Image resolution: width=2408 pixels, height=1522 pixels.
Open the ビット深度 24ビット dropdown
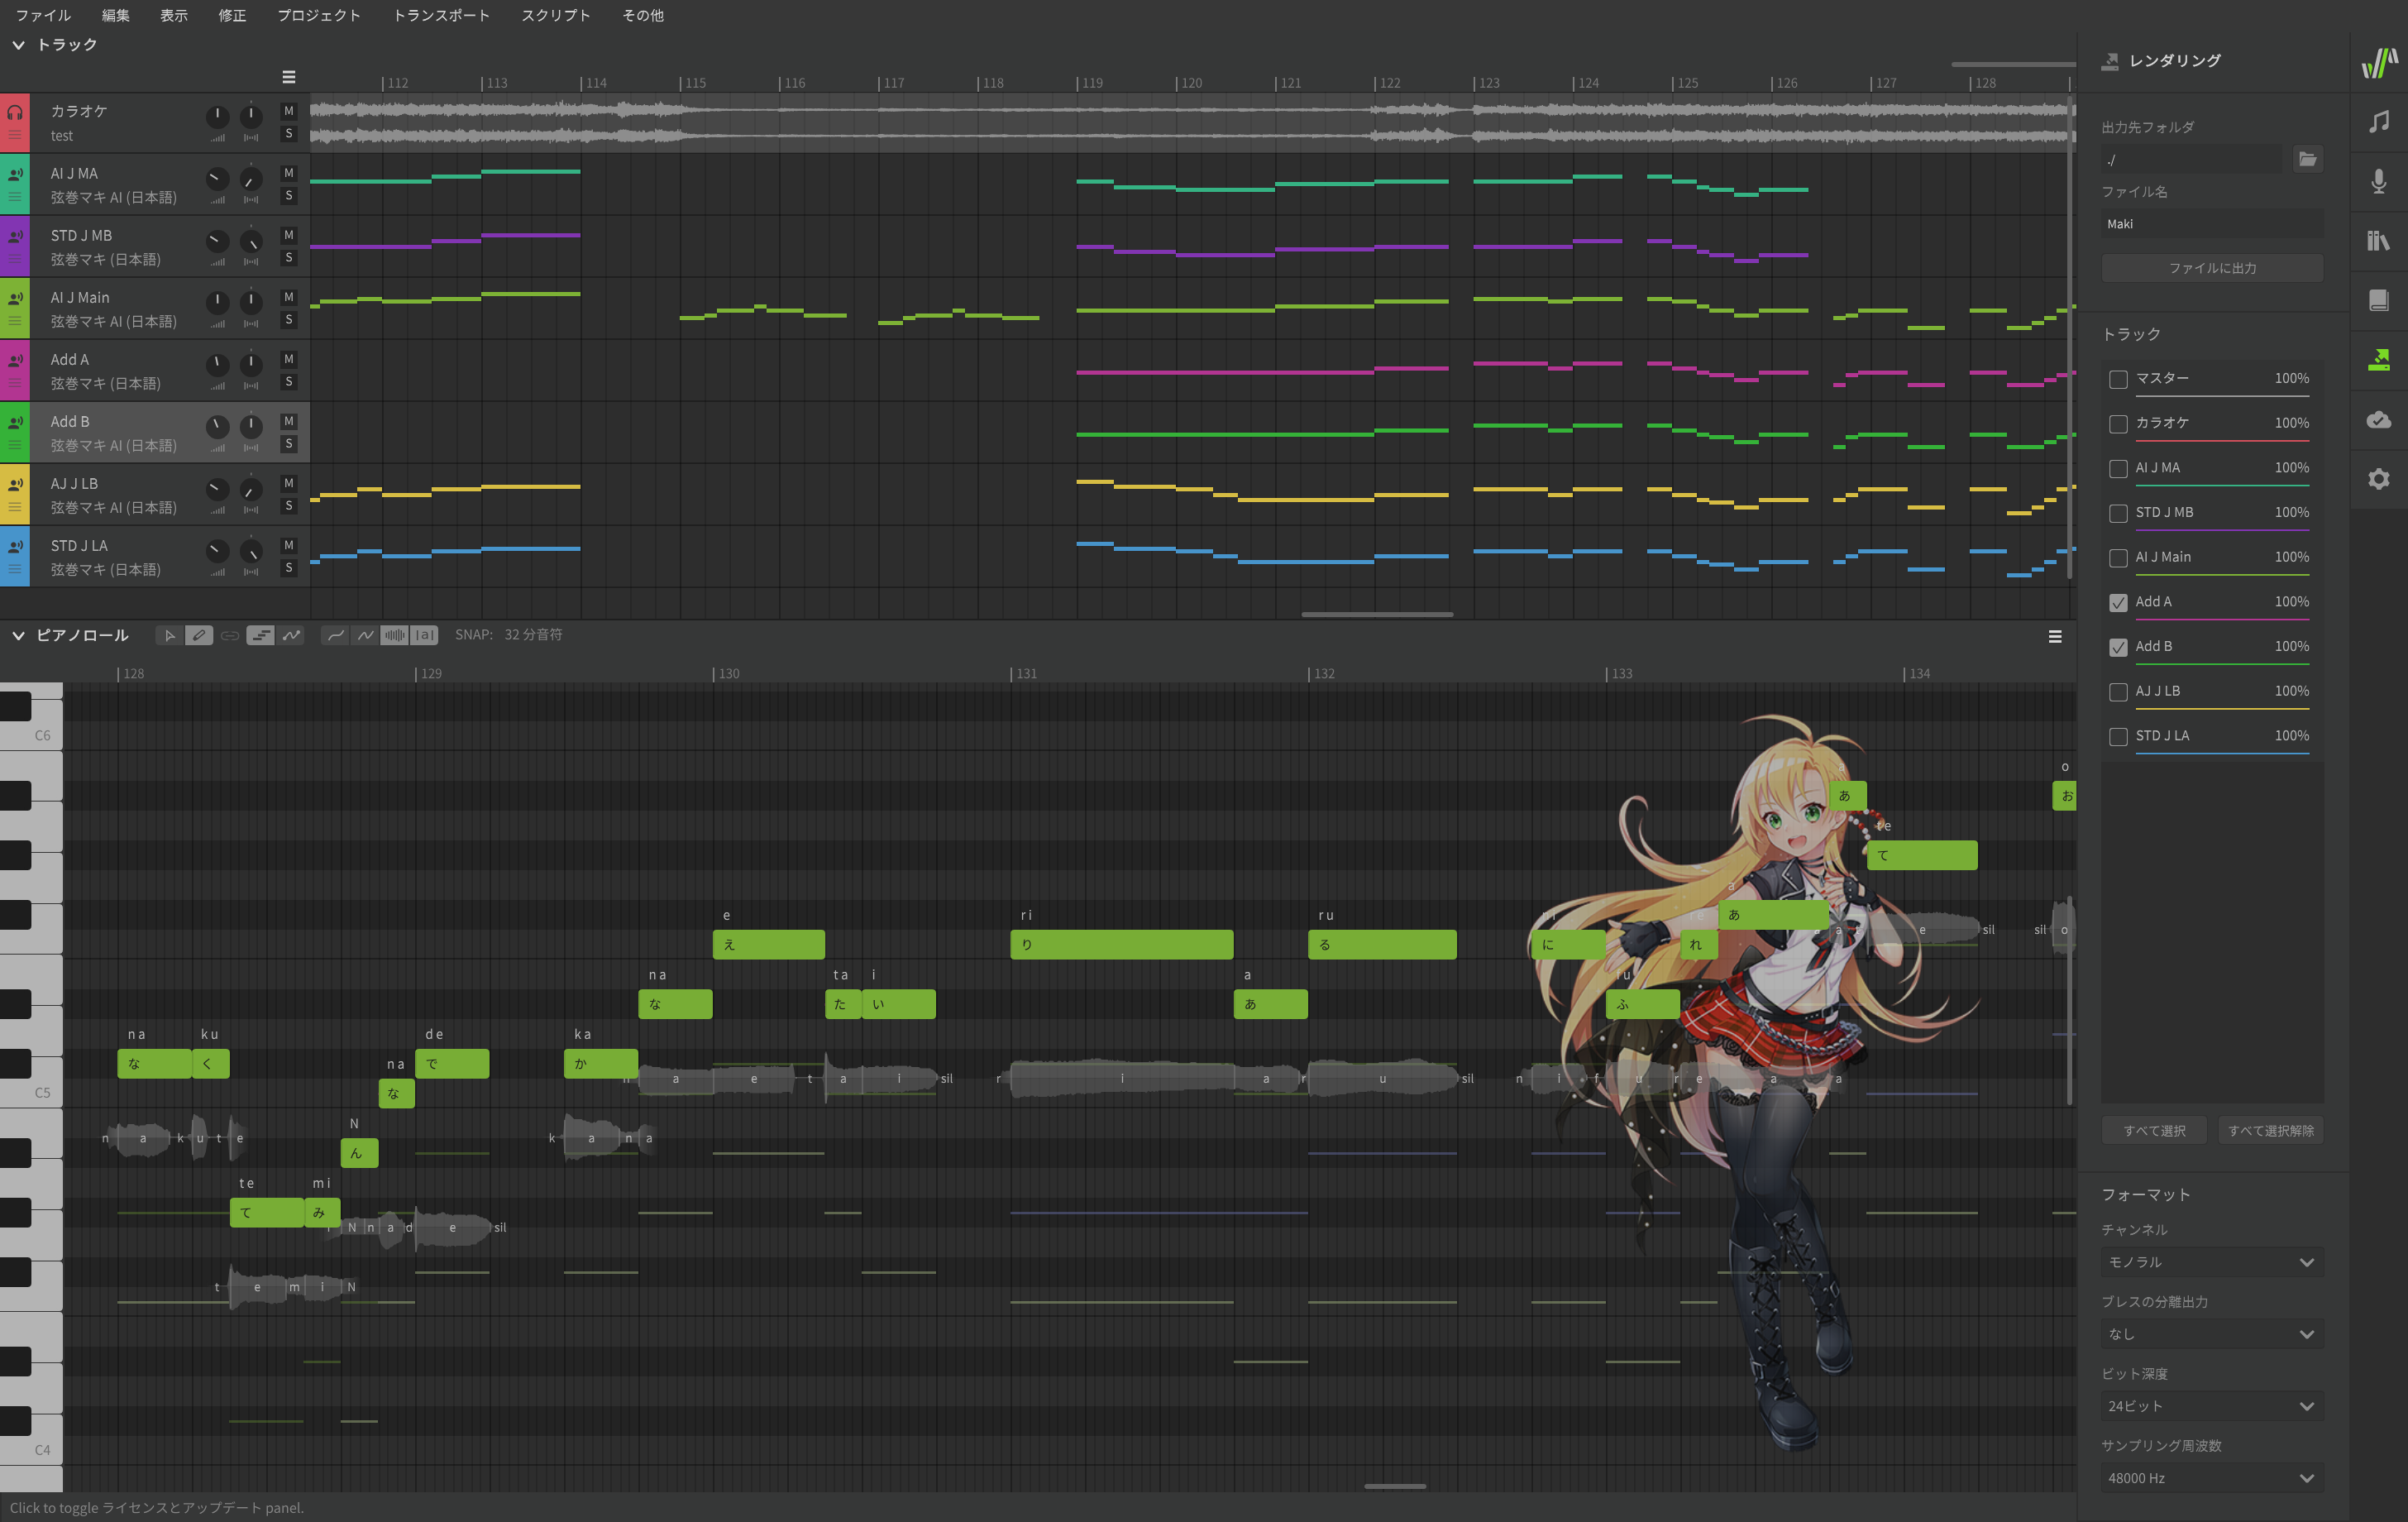[2212, 1406]
